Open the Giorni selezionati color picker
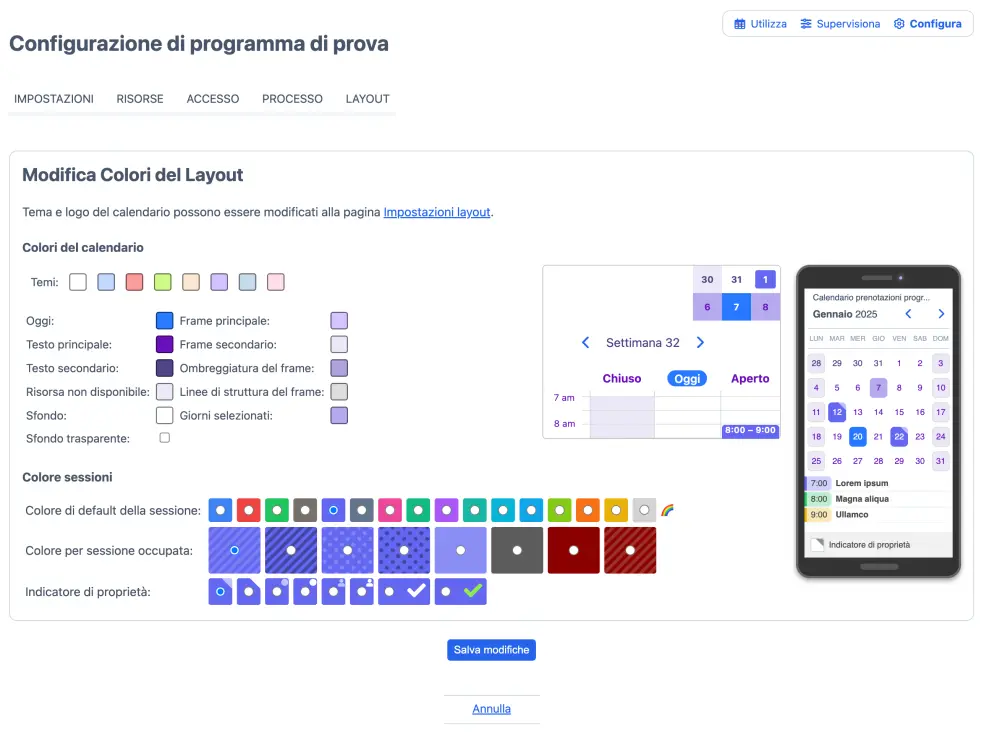Screen dimensions: 984x736 pos(339,415)
